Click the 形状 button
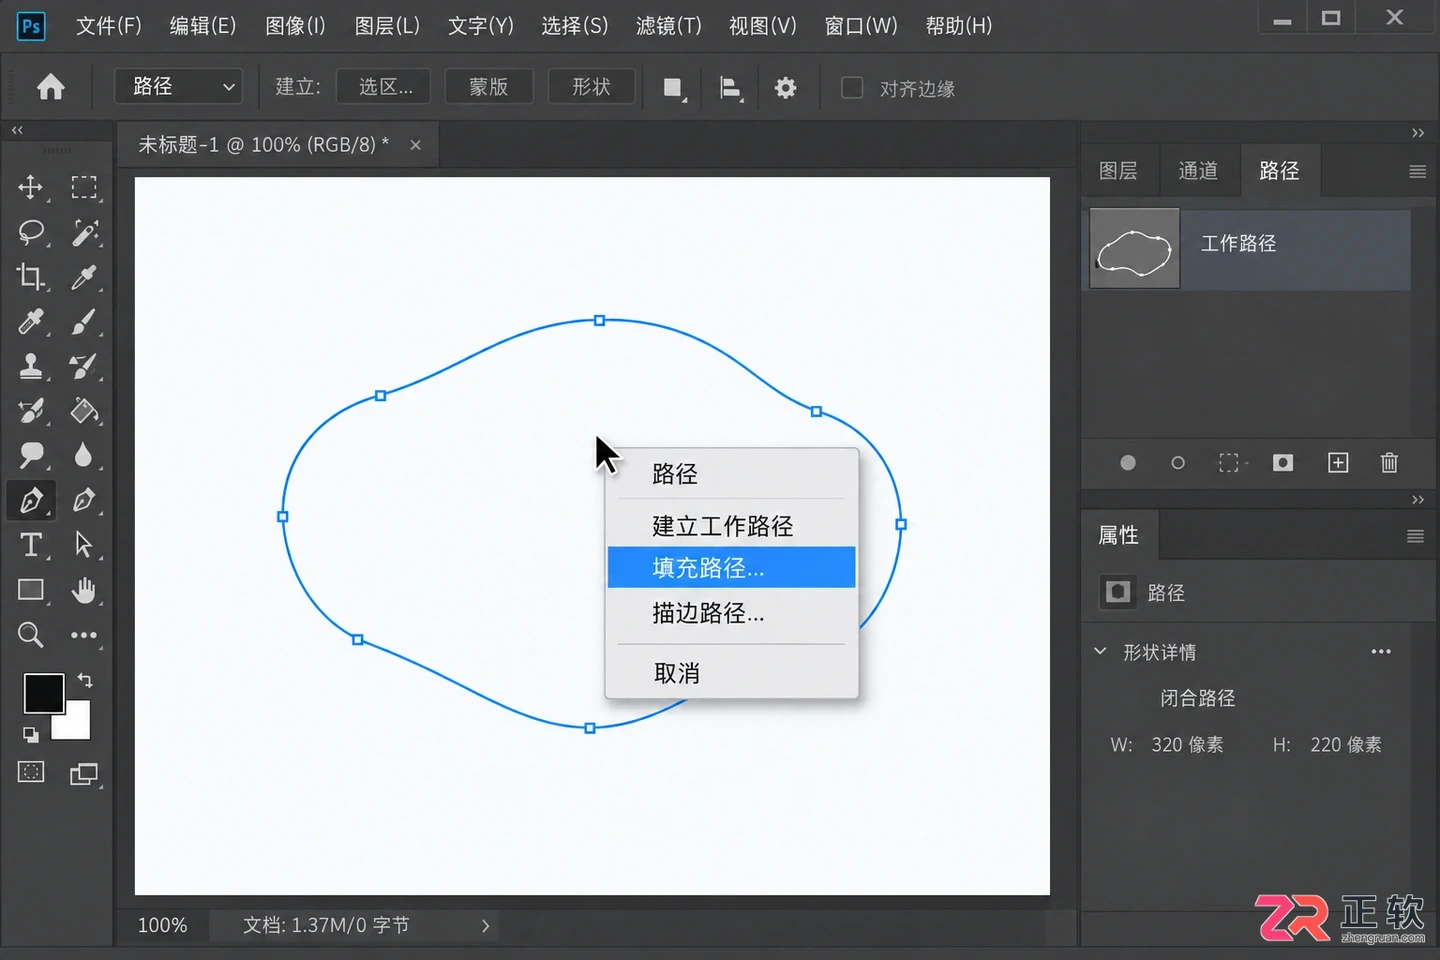The image size is (1440, 960). click(x=591, y=87)
